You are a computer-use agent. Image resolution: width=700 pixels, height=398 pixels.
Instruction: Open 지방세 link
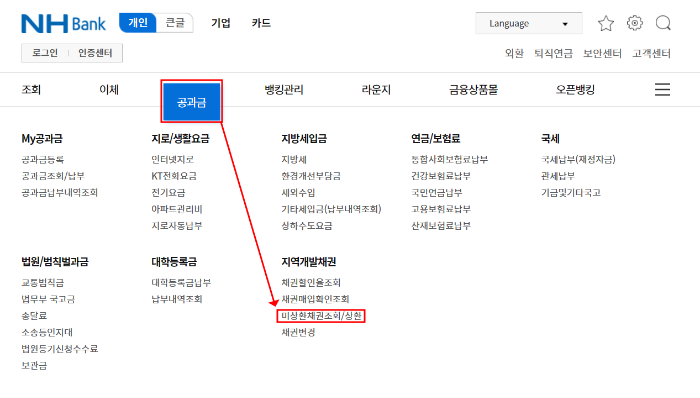[x=294, y=159]
